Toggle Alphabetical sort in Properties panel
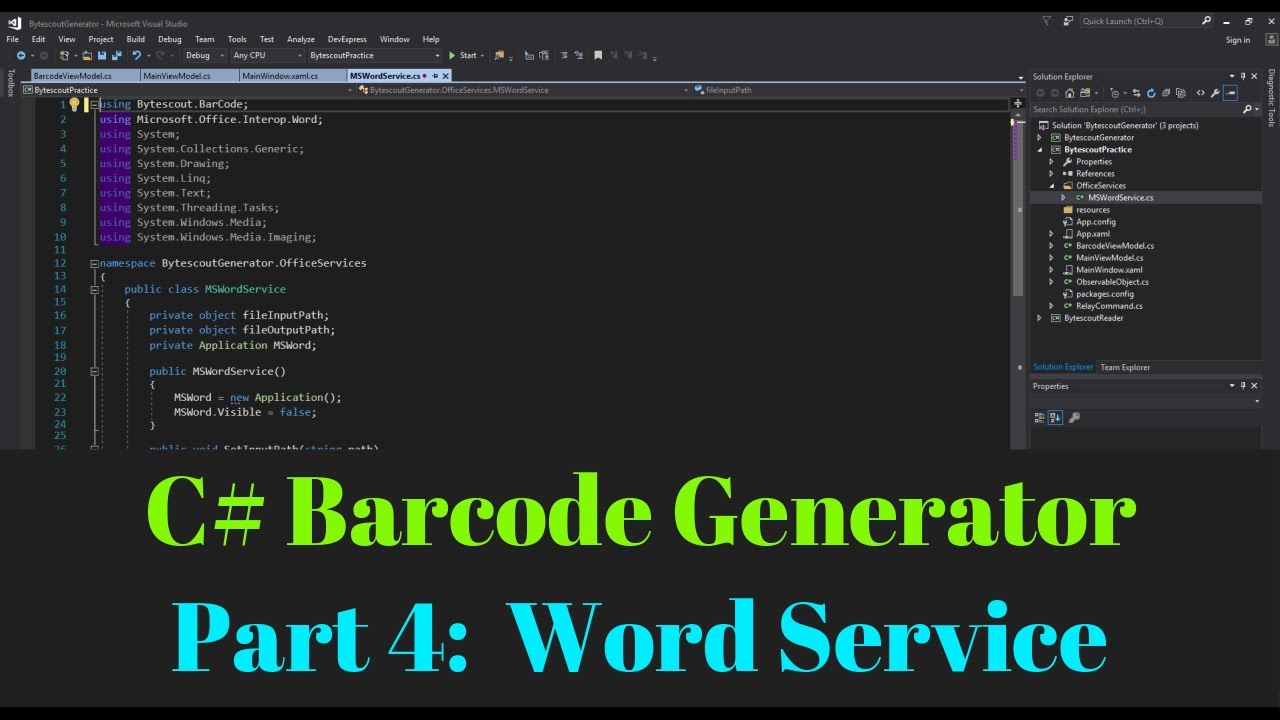The image size is (1280, 720). (x=1055, y=417)
